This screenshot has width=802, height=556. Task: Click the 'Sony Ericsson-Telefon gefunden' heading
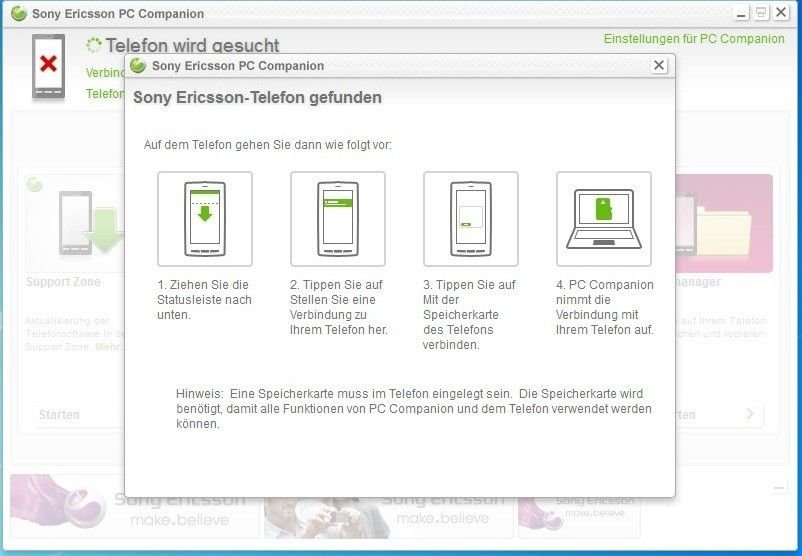click(257, 98)
